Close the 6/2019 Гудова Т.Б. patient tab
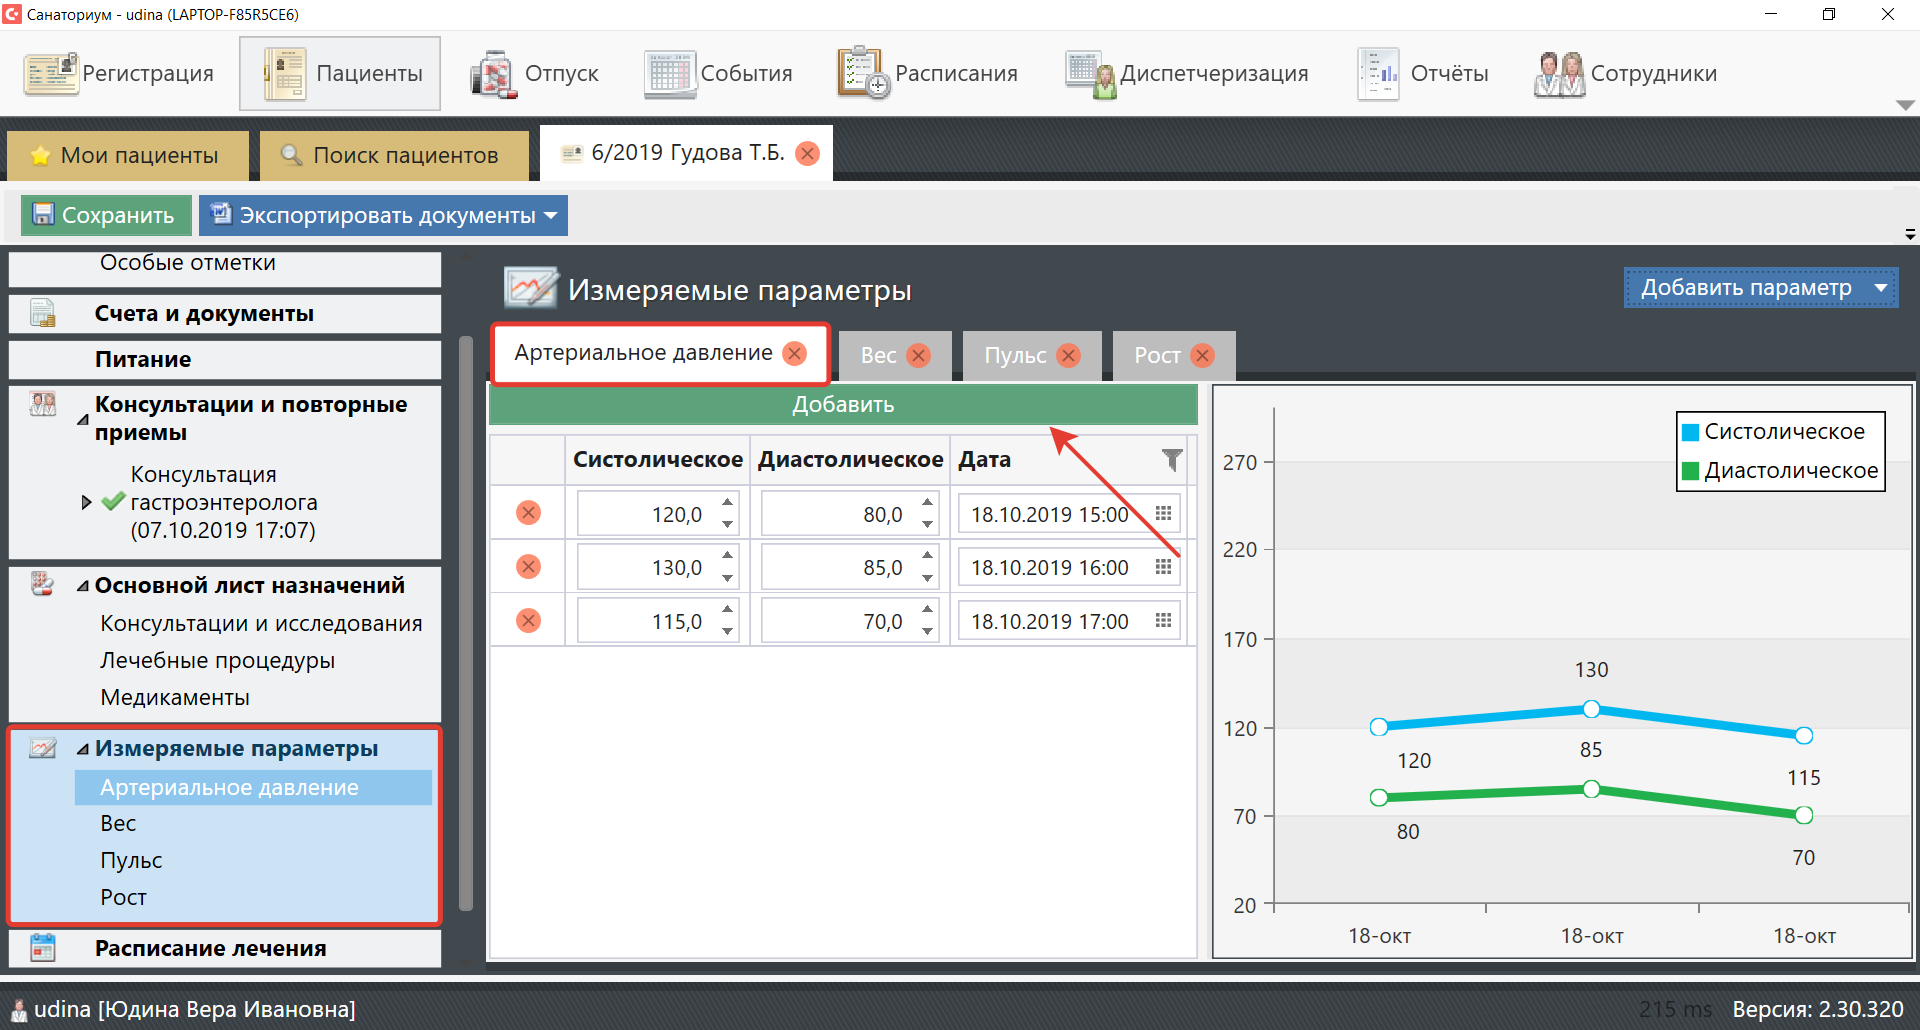The height and width of the screenshot is (1030, 1920). (x=807, y=153)
